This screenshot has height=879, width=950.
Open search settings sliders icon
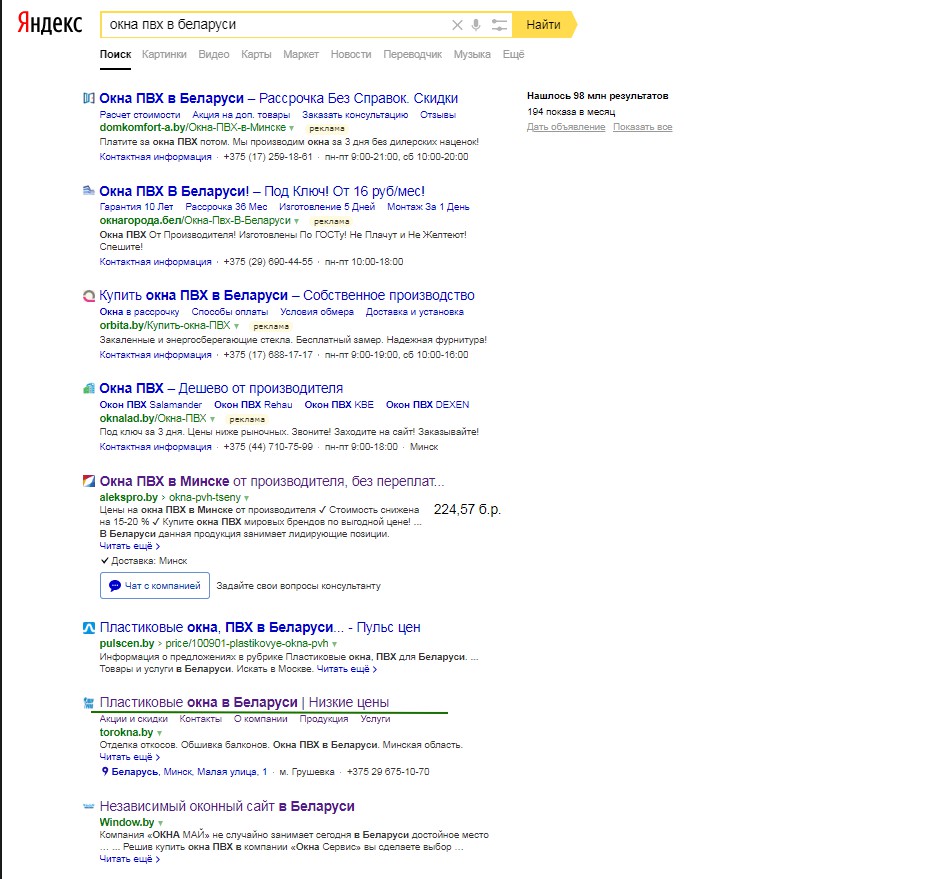click(499, 25)
